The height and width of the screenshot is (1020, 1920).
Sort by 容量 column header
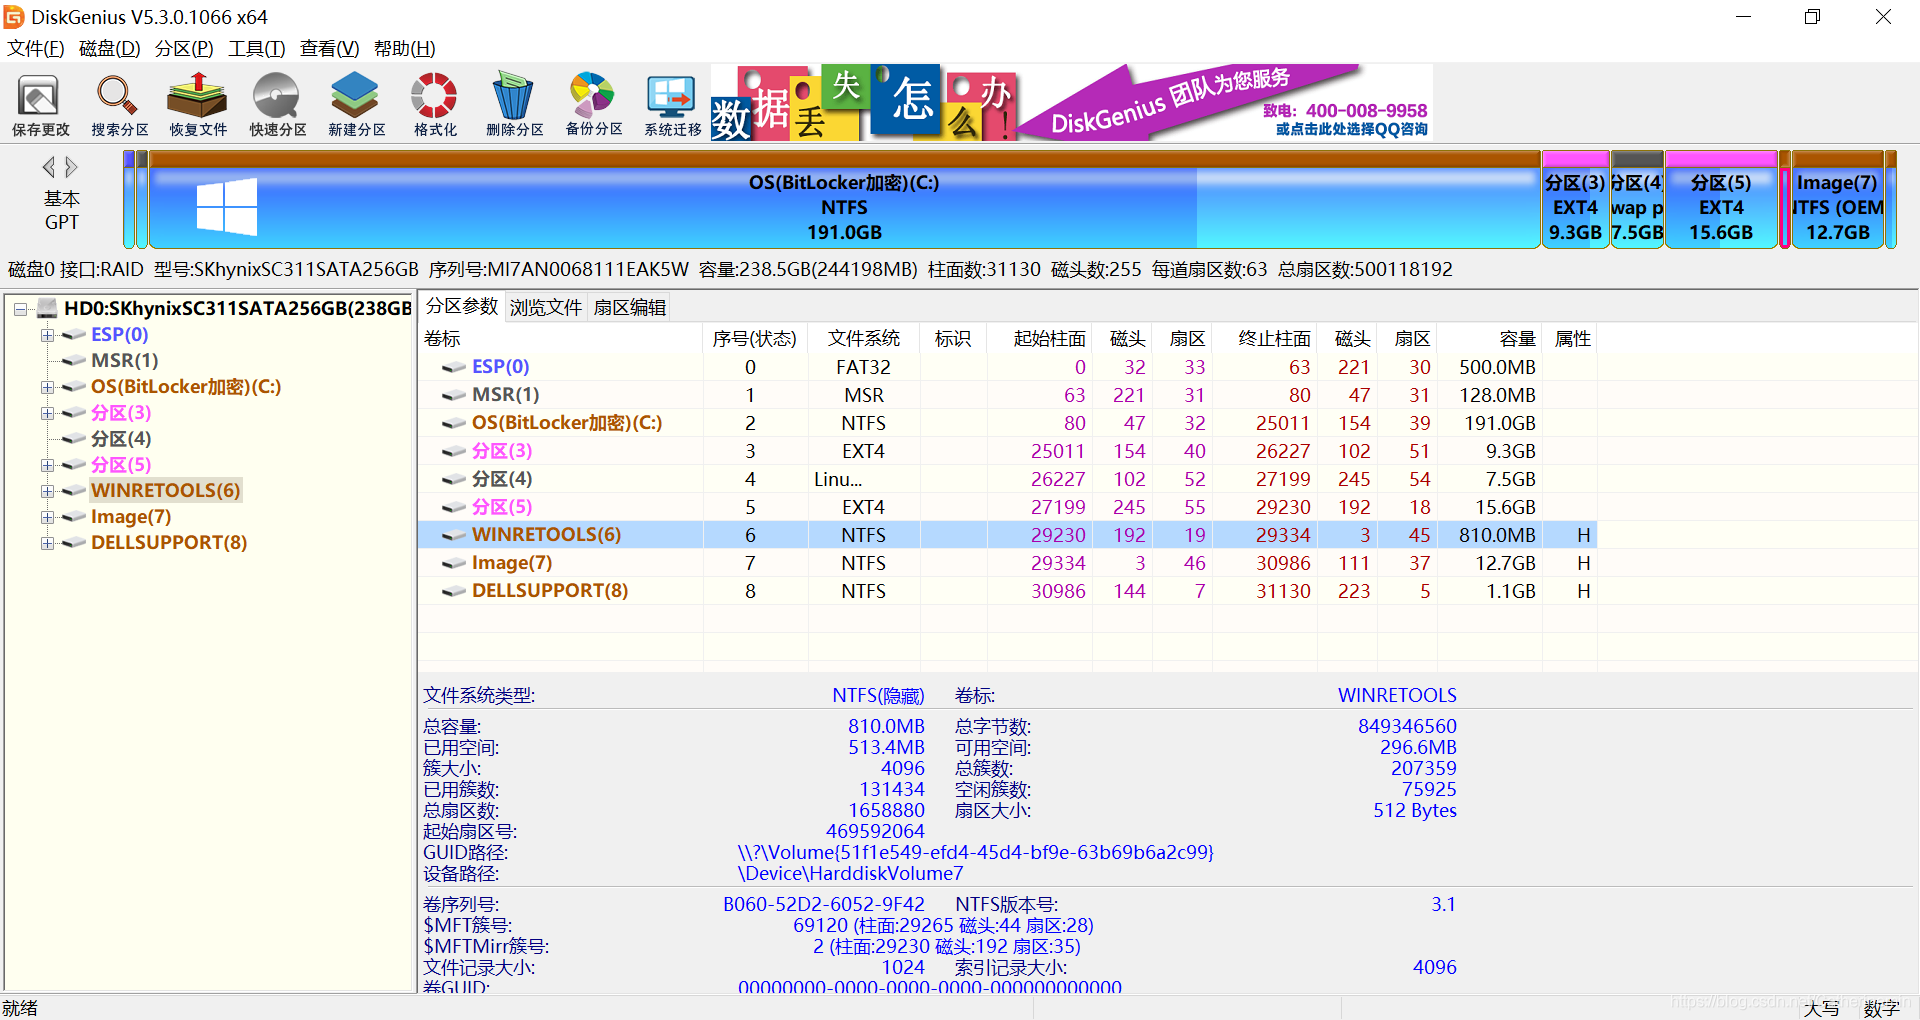pyautogui.click(x=1489, y=339)
